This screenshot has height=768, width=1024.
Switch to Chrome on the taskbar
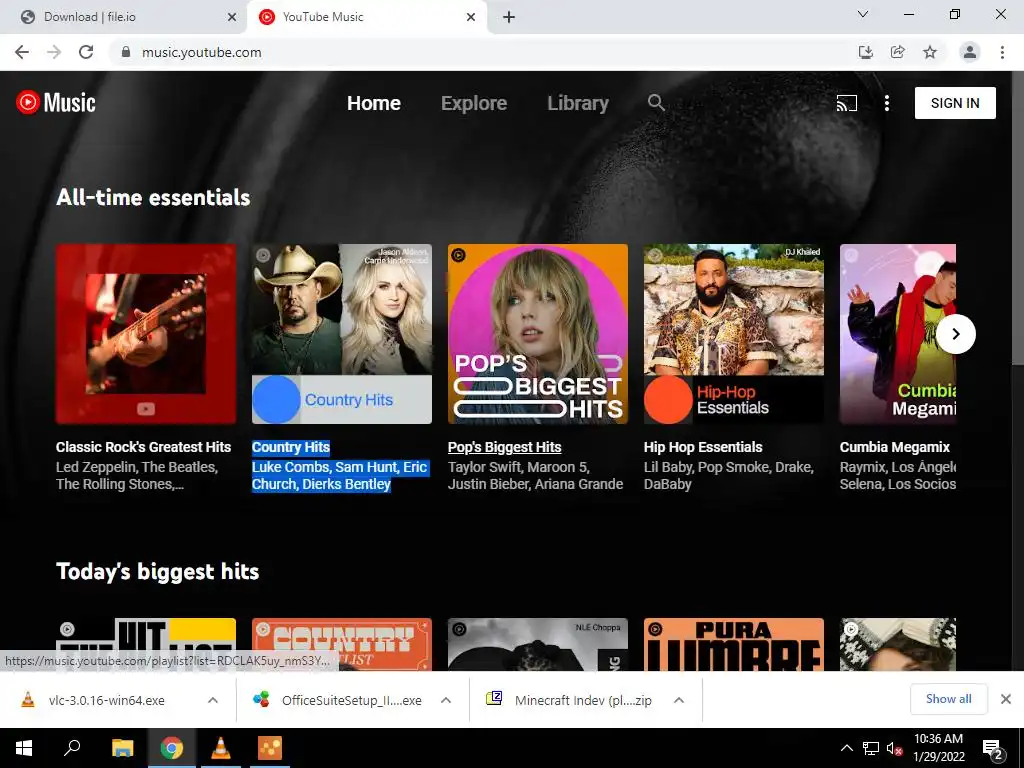172,748
